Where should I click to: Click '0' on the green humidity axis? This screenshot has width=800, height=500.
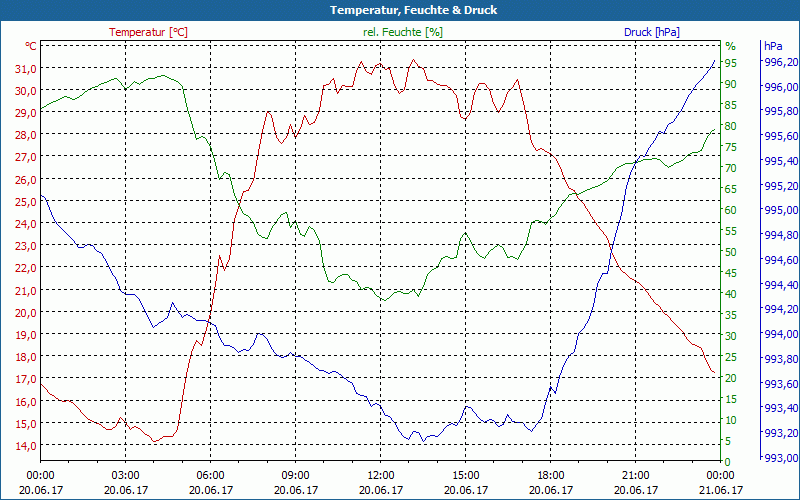point(728,462)
